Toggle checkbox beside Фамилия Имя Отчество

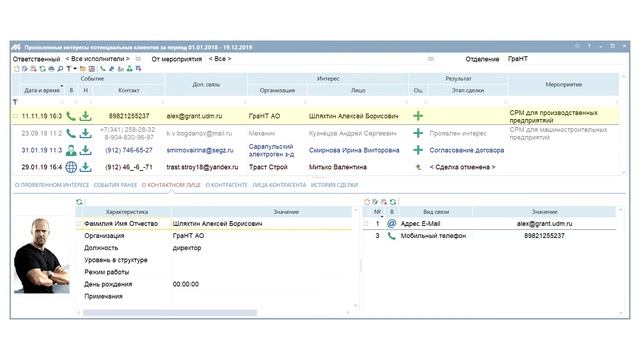79,224
